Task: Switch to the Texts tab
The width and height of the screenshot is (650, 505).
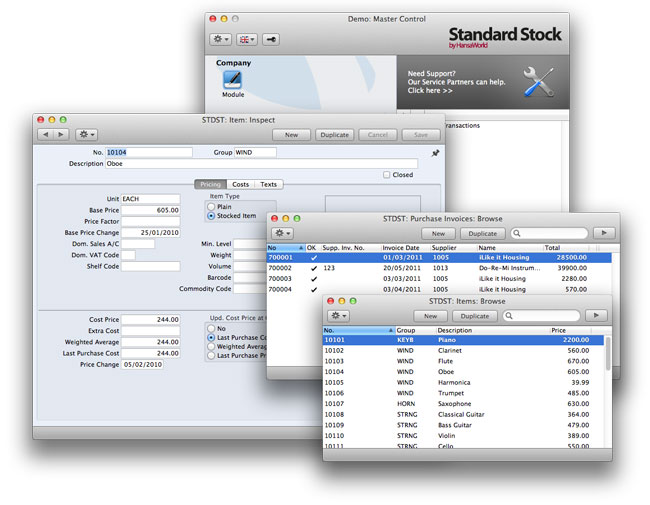Action: [269, 184]
